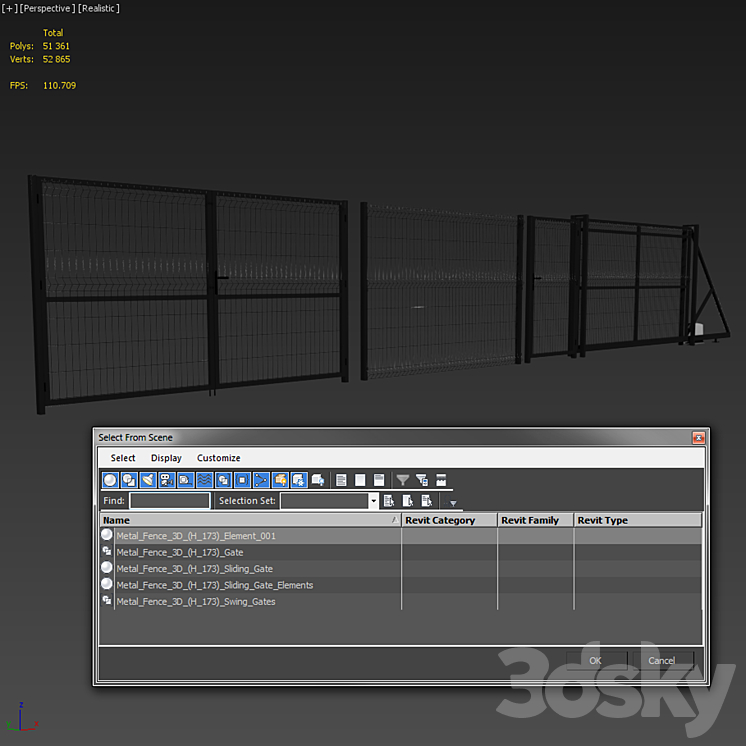Open the Realistic shading label menu
Screen dimensions: 746x746
pos(98,8)
